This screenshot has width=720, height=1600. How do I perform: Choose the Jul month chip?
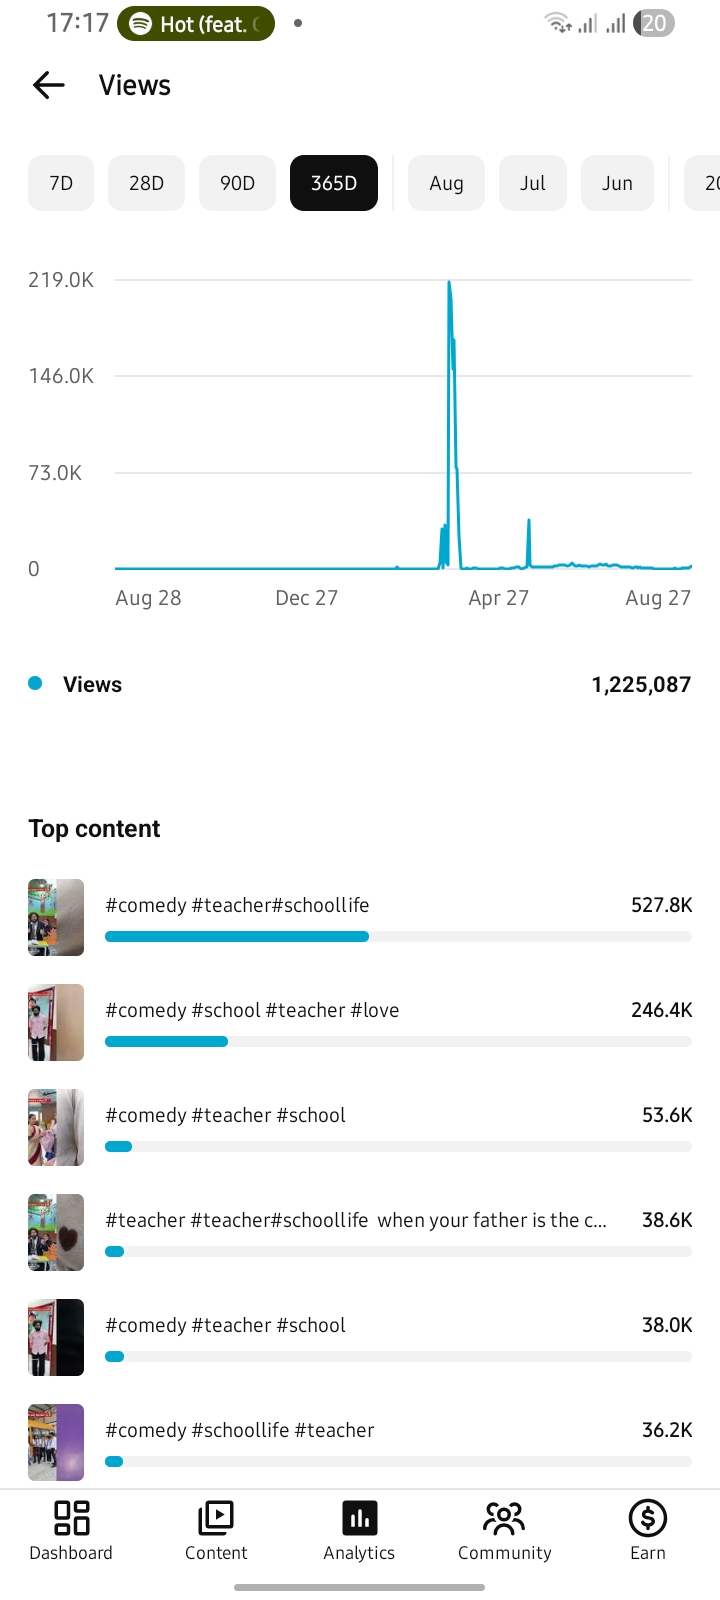[x=533, y=183]
